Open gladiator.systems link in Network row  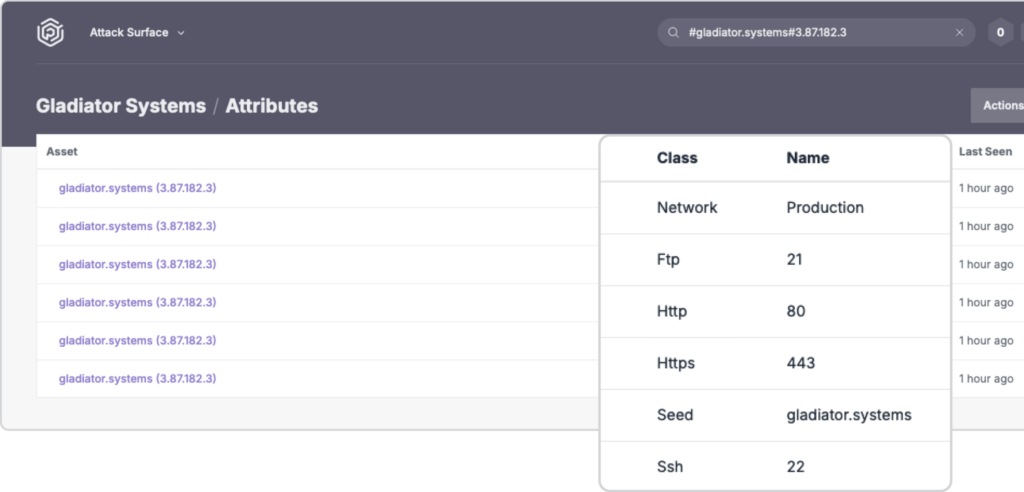coord(137,188)
